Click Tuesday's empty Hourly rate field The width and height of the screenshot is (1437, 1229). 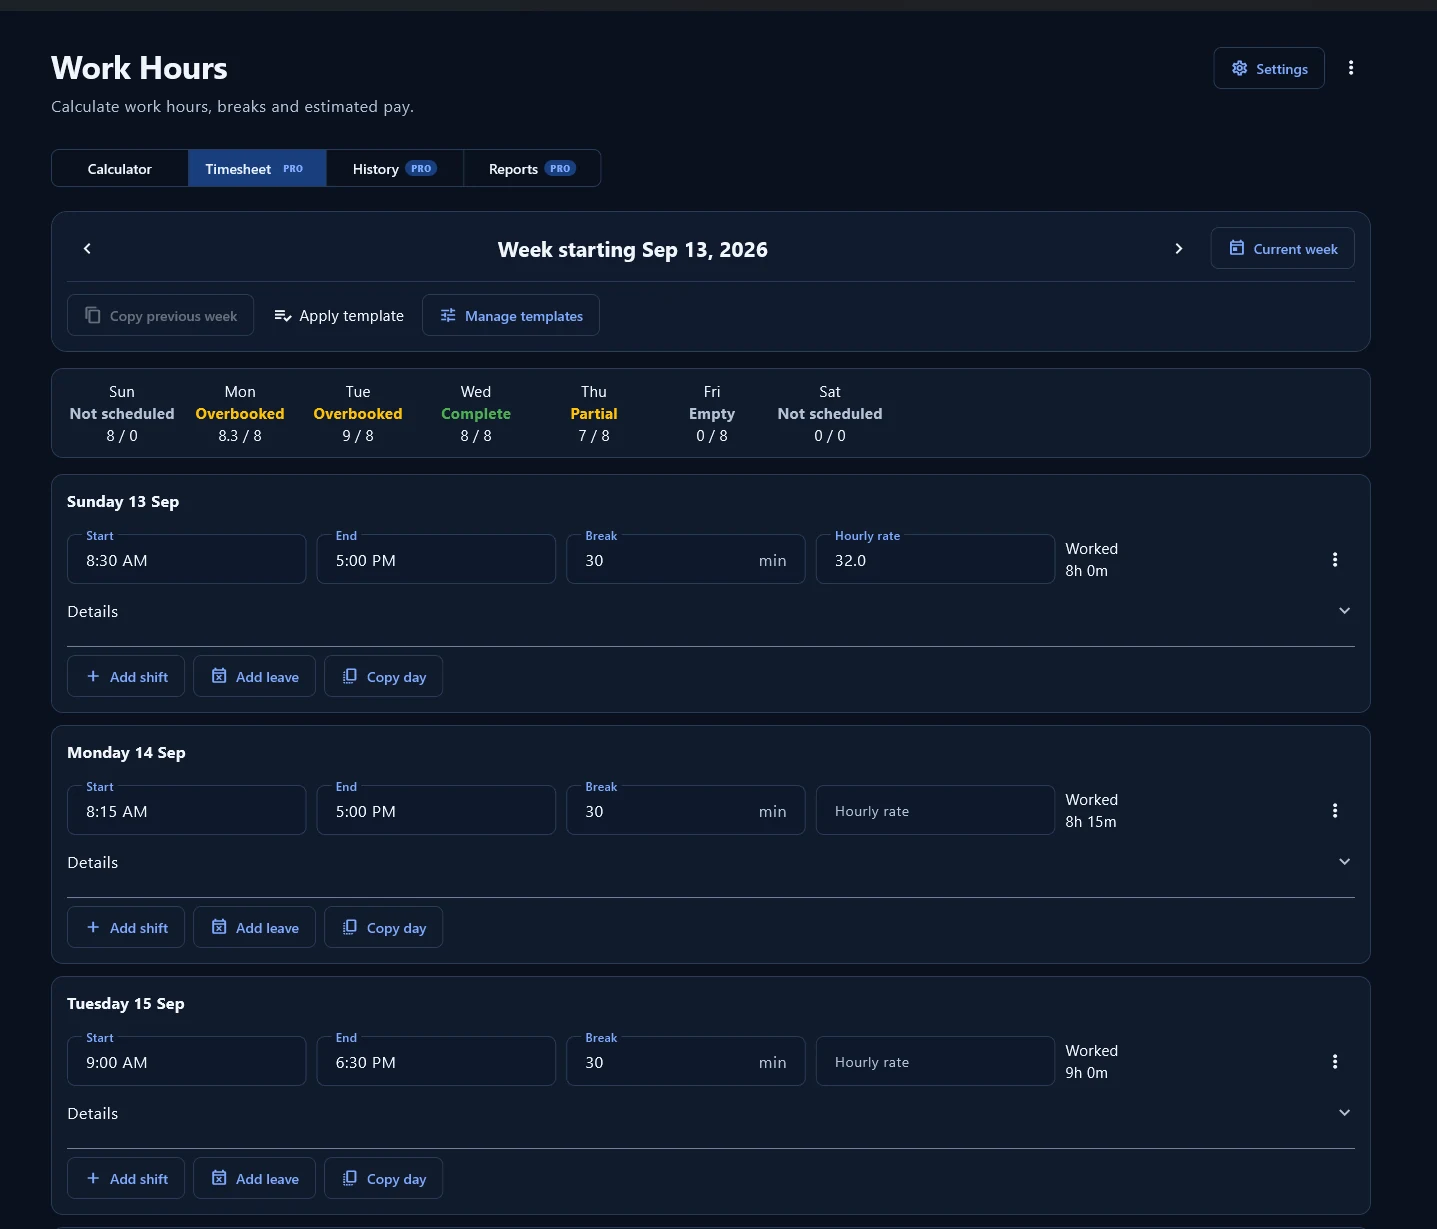935,1061
